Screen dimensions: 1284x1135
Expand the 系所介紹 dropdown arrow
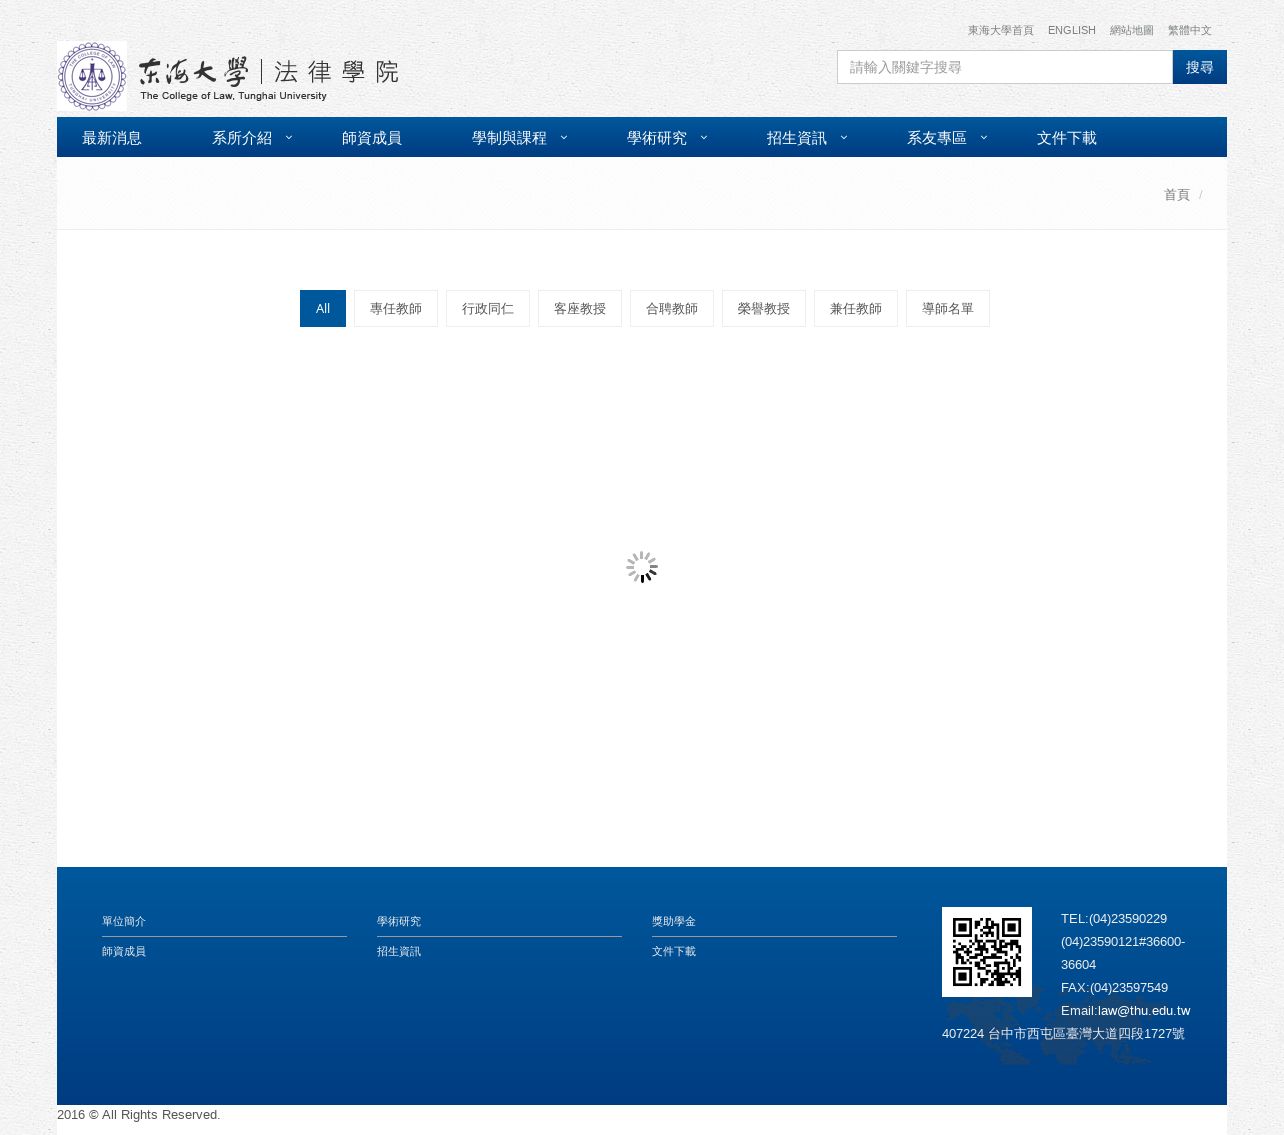pos(289,138)
